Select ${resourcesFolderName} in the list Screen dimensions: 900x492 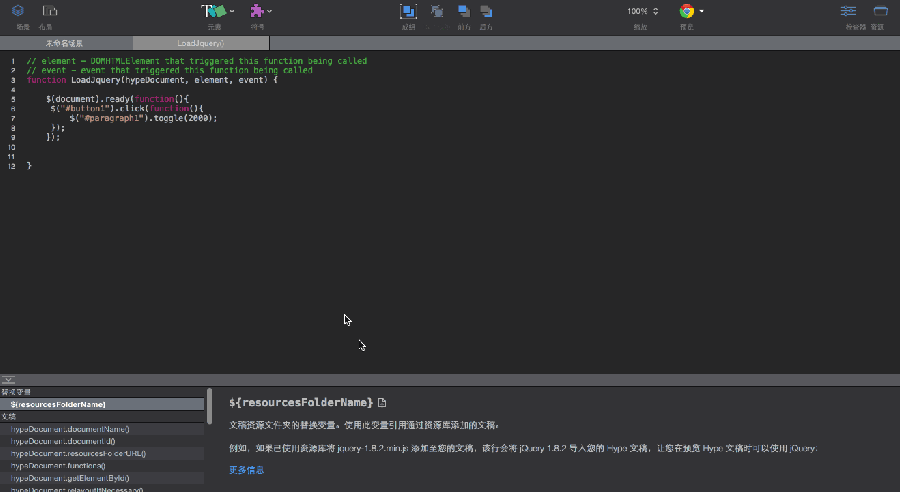pos(58,404)
